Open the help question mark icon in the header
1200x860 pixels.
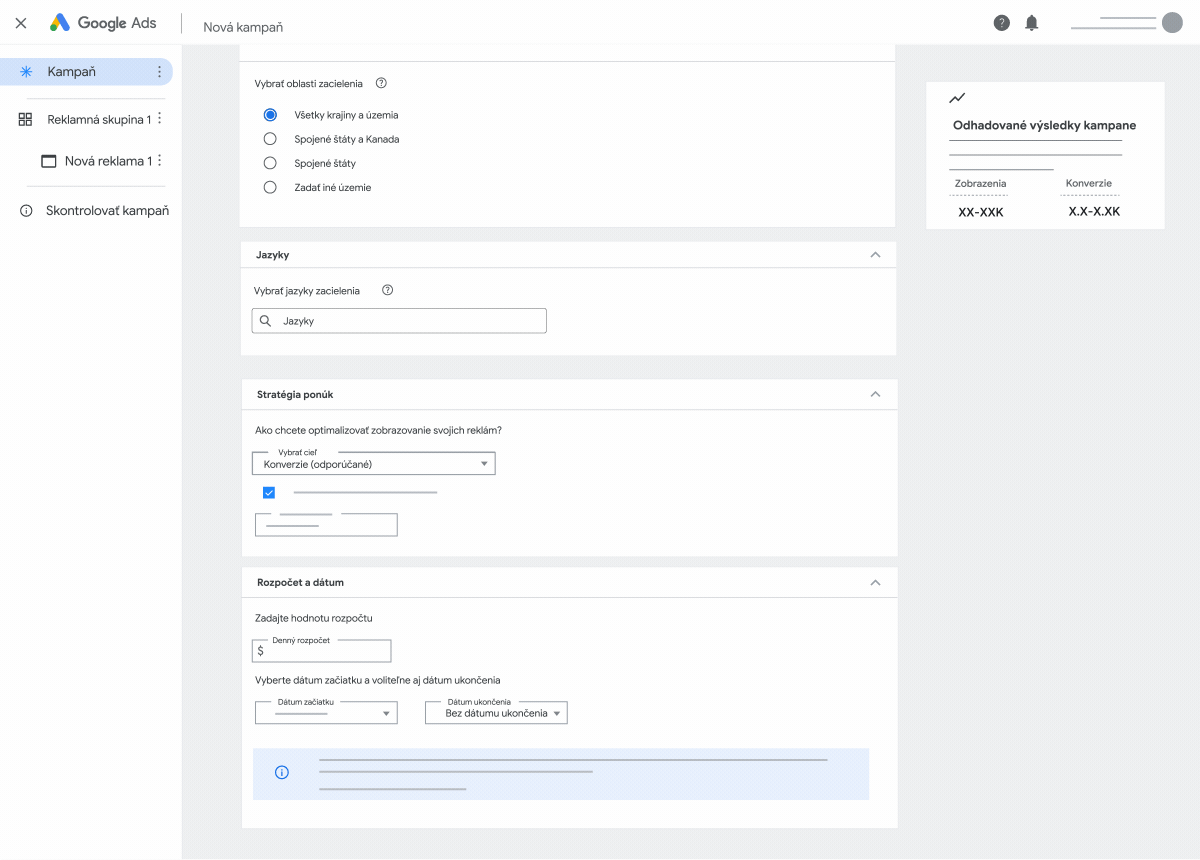coord(1002,23)
